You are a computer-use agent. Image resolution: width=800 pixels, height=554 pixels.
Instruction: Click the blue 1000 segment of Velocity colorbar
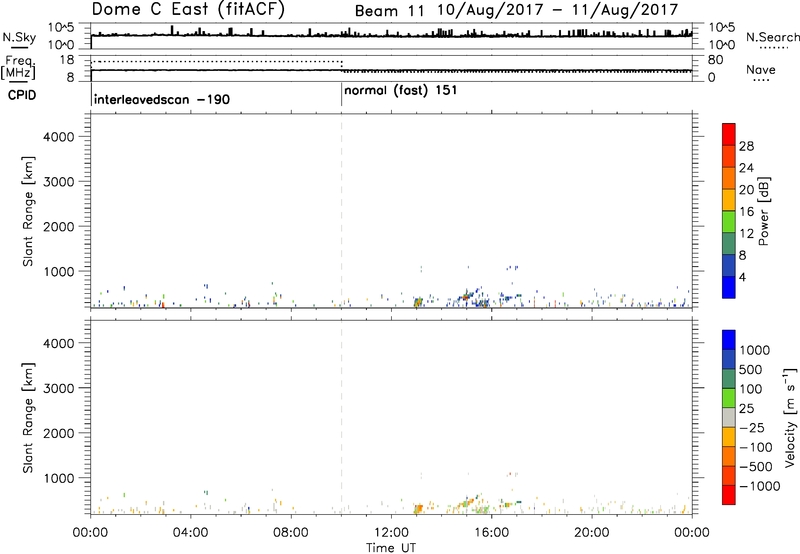click(x=729, y=340)
